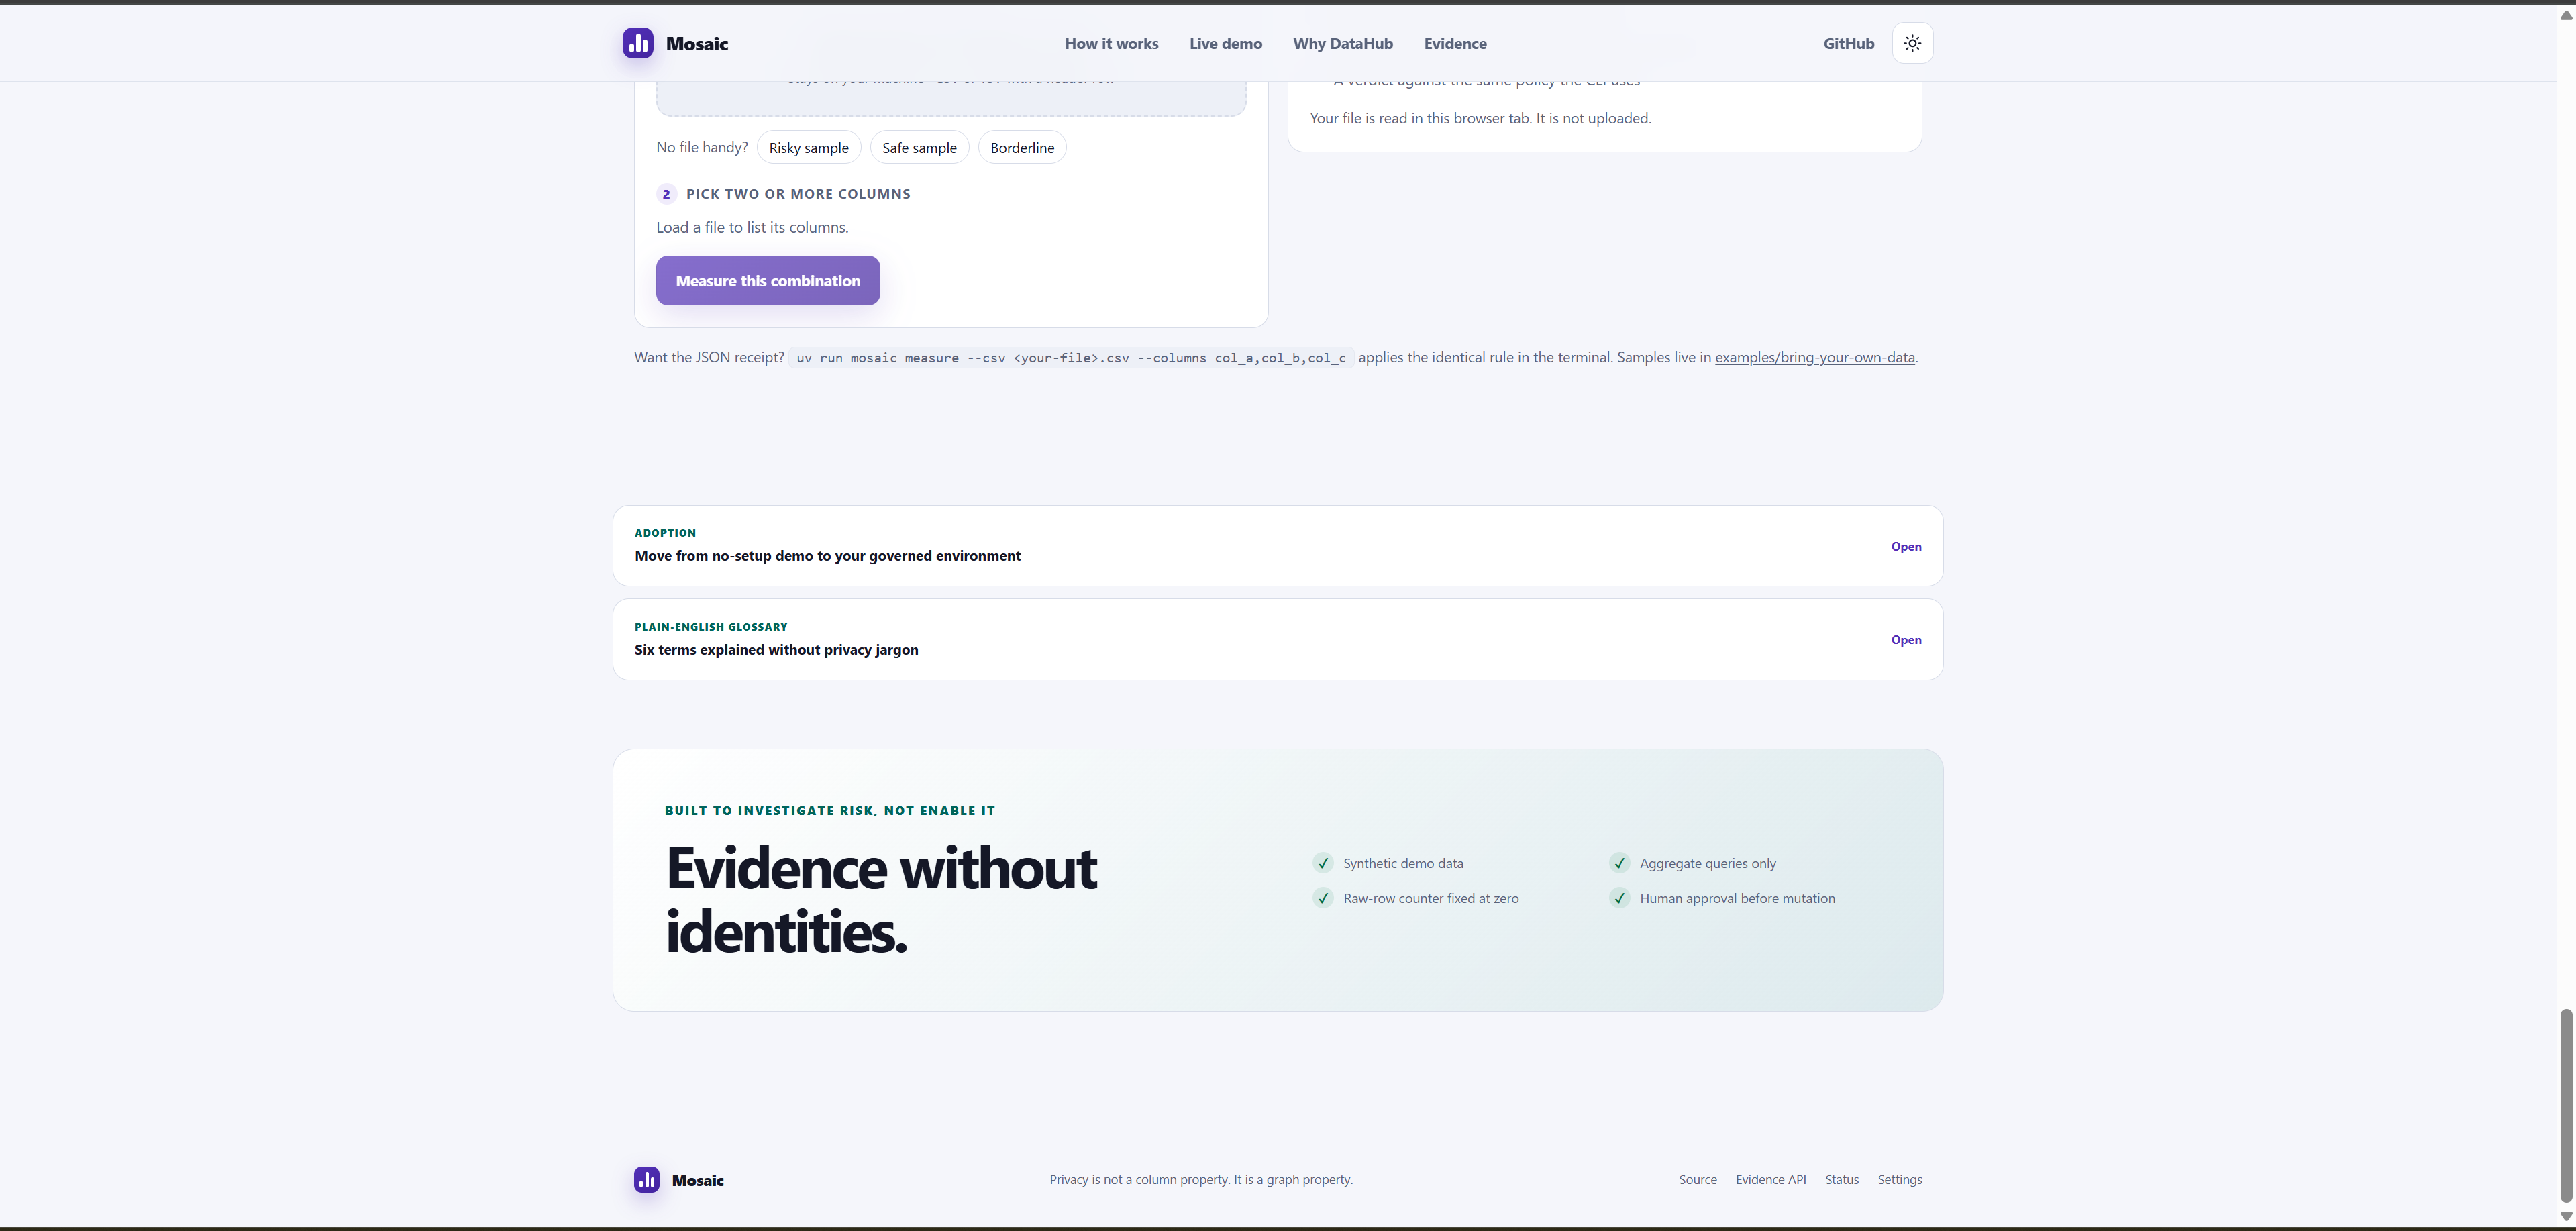Click the footer tagline 'Privacy is not a column property'
2576x1231 pixels.
click(x=1201, y=1180)
